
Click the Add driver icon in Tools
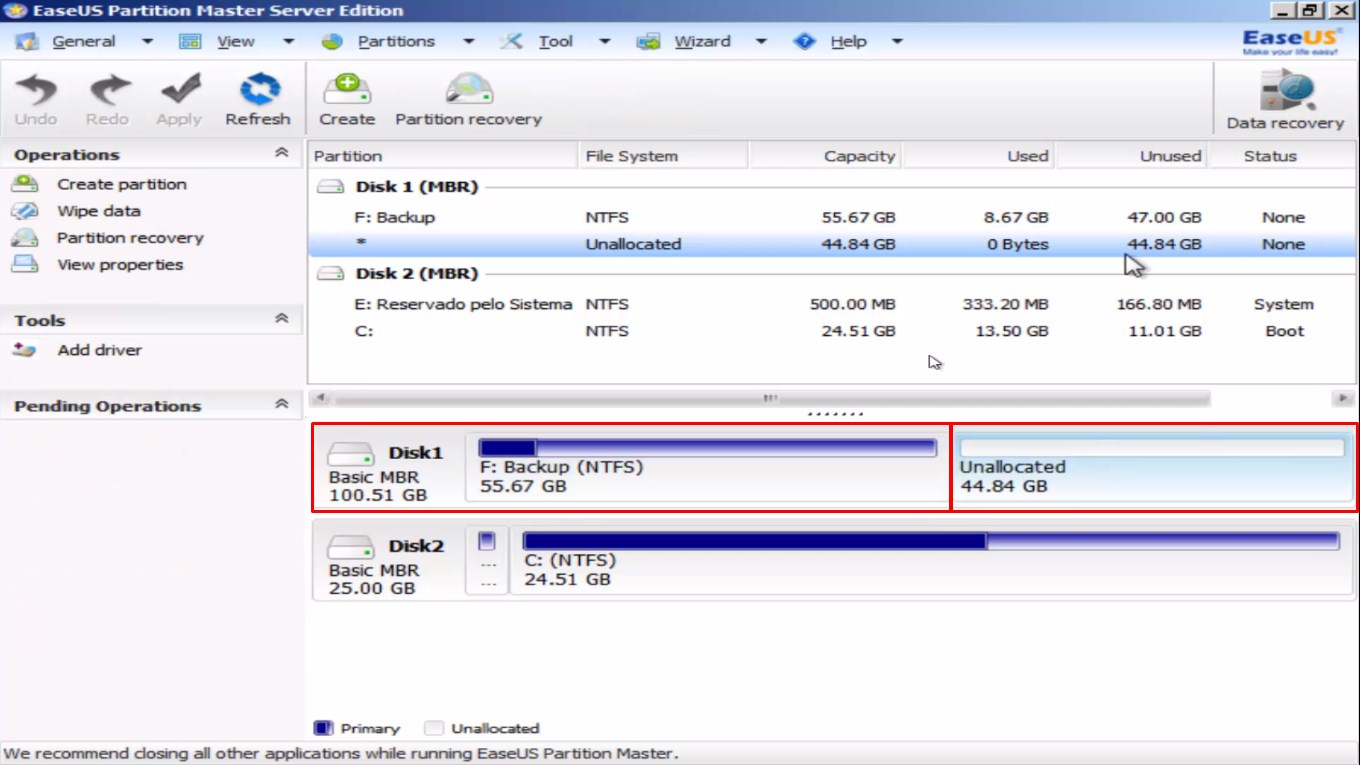click(25, 350)
